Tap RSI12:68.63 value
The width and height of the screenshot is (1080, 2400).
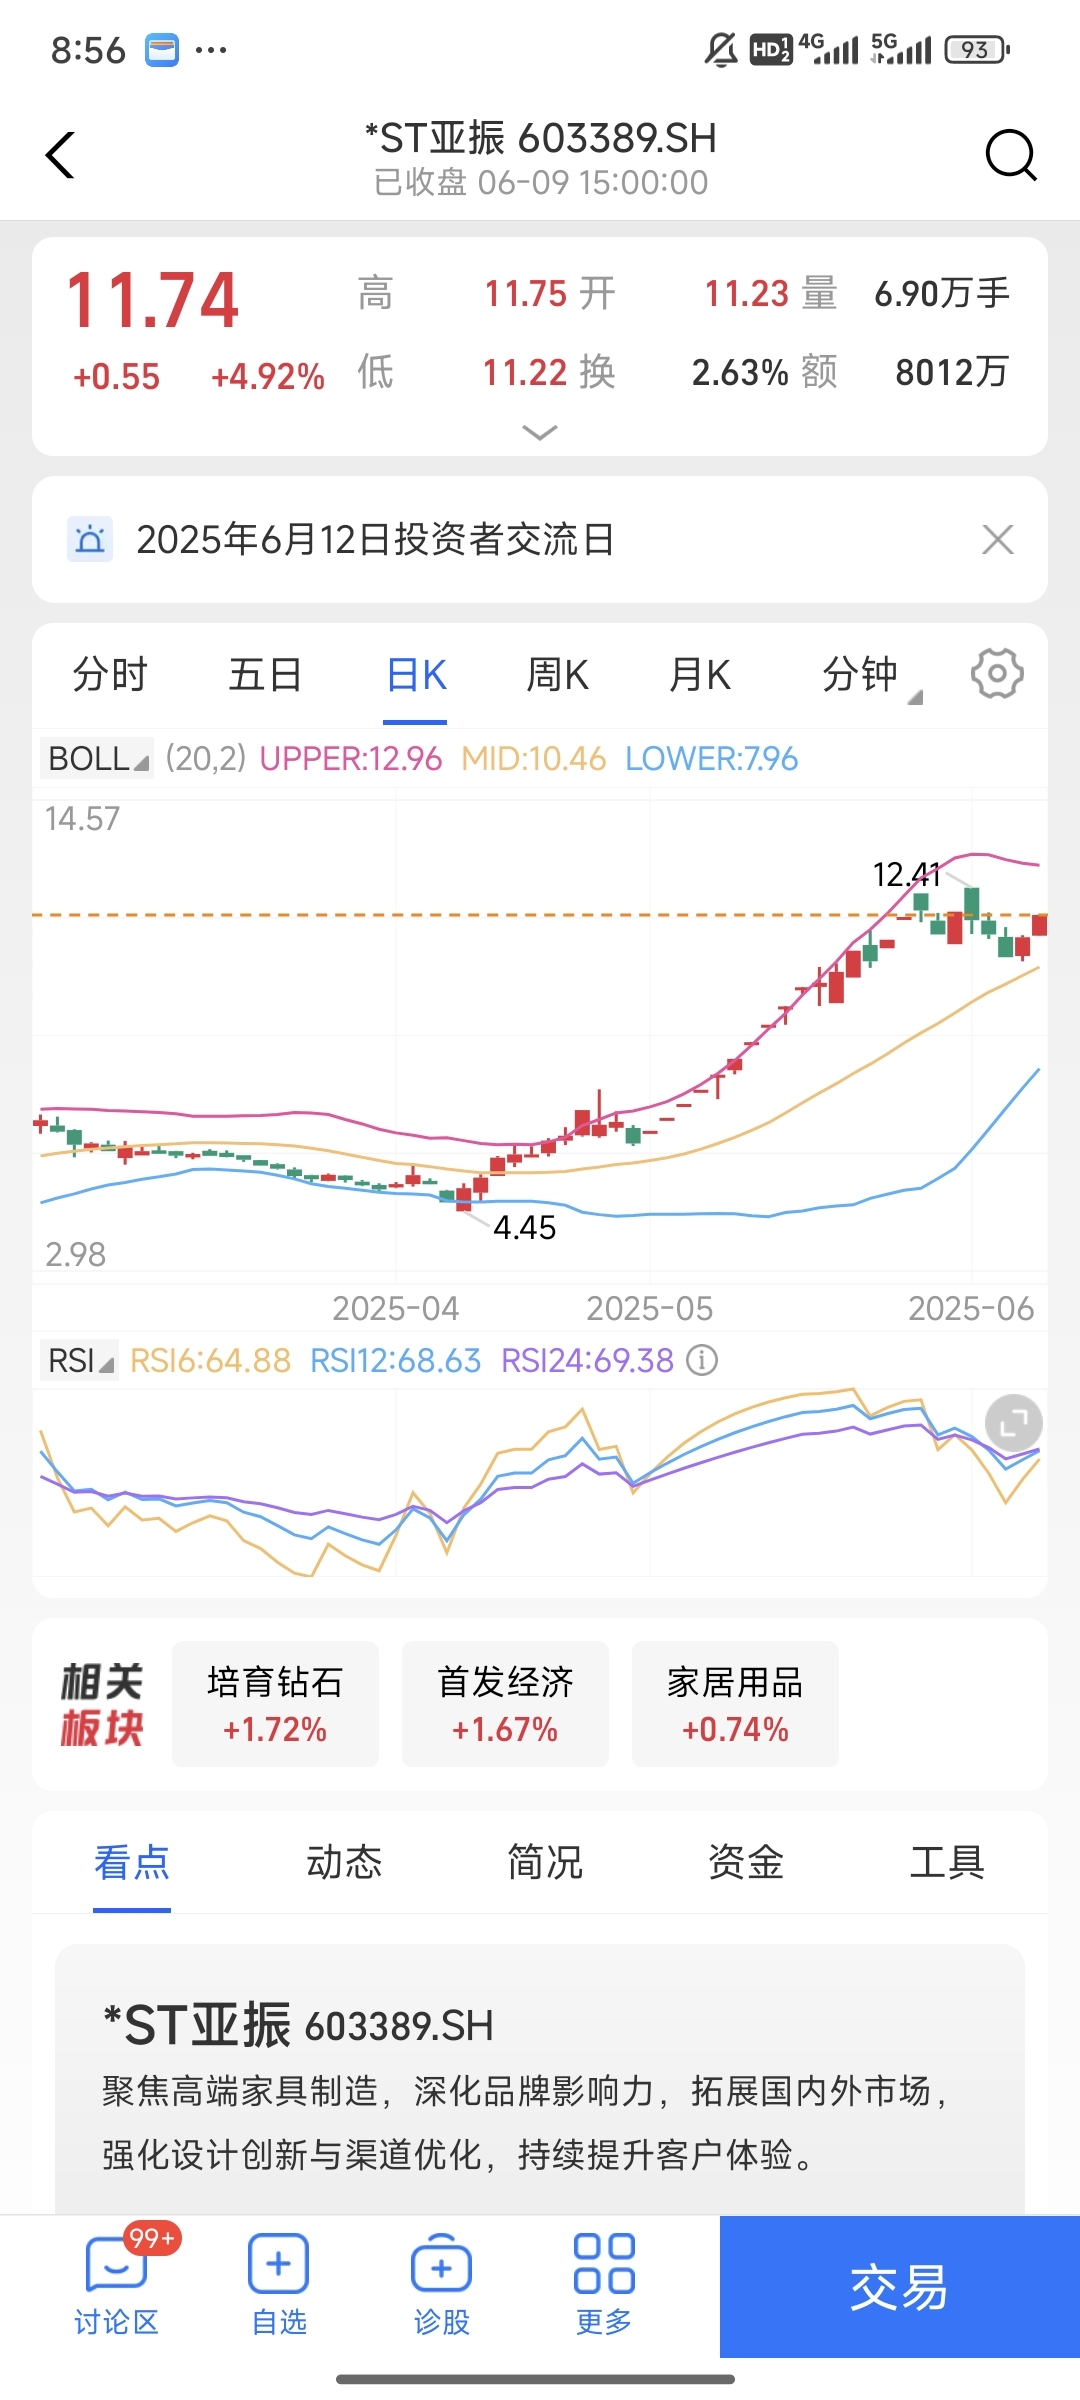coord(395,1361)
